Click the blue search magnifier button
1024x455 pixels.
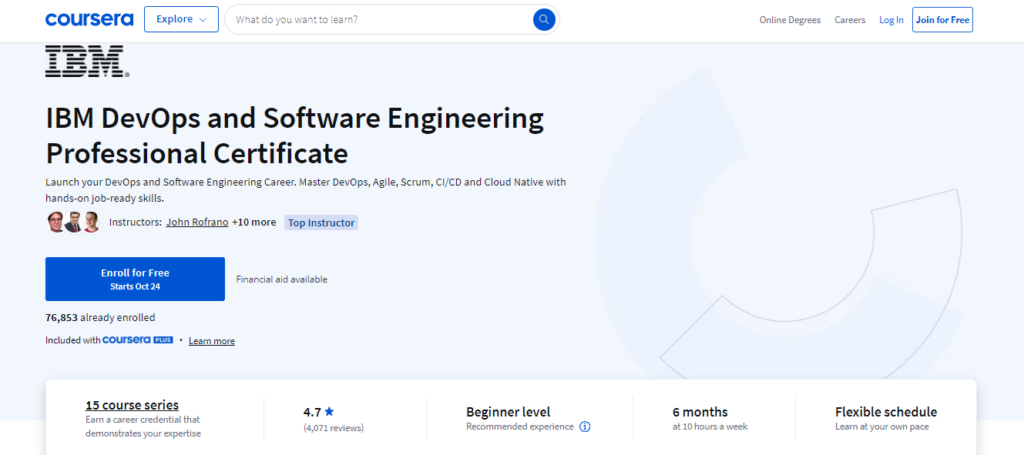point(543,20)
